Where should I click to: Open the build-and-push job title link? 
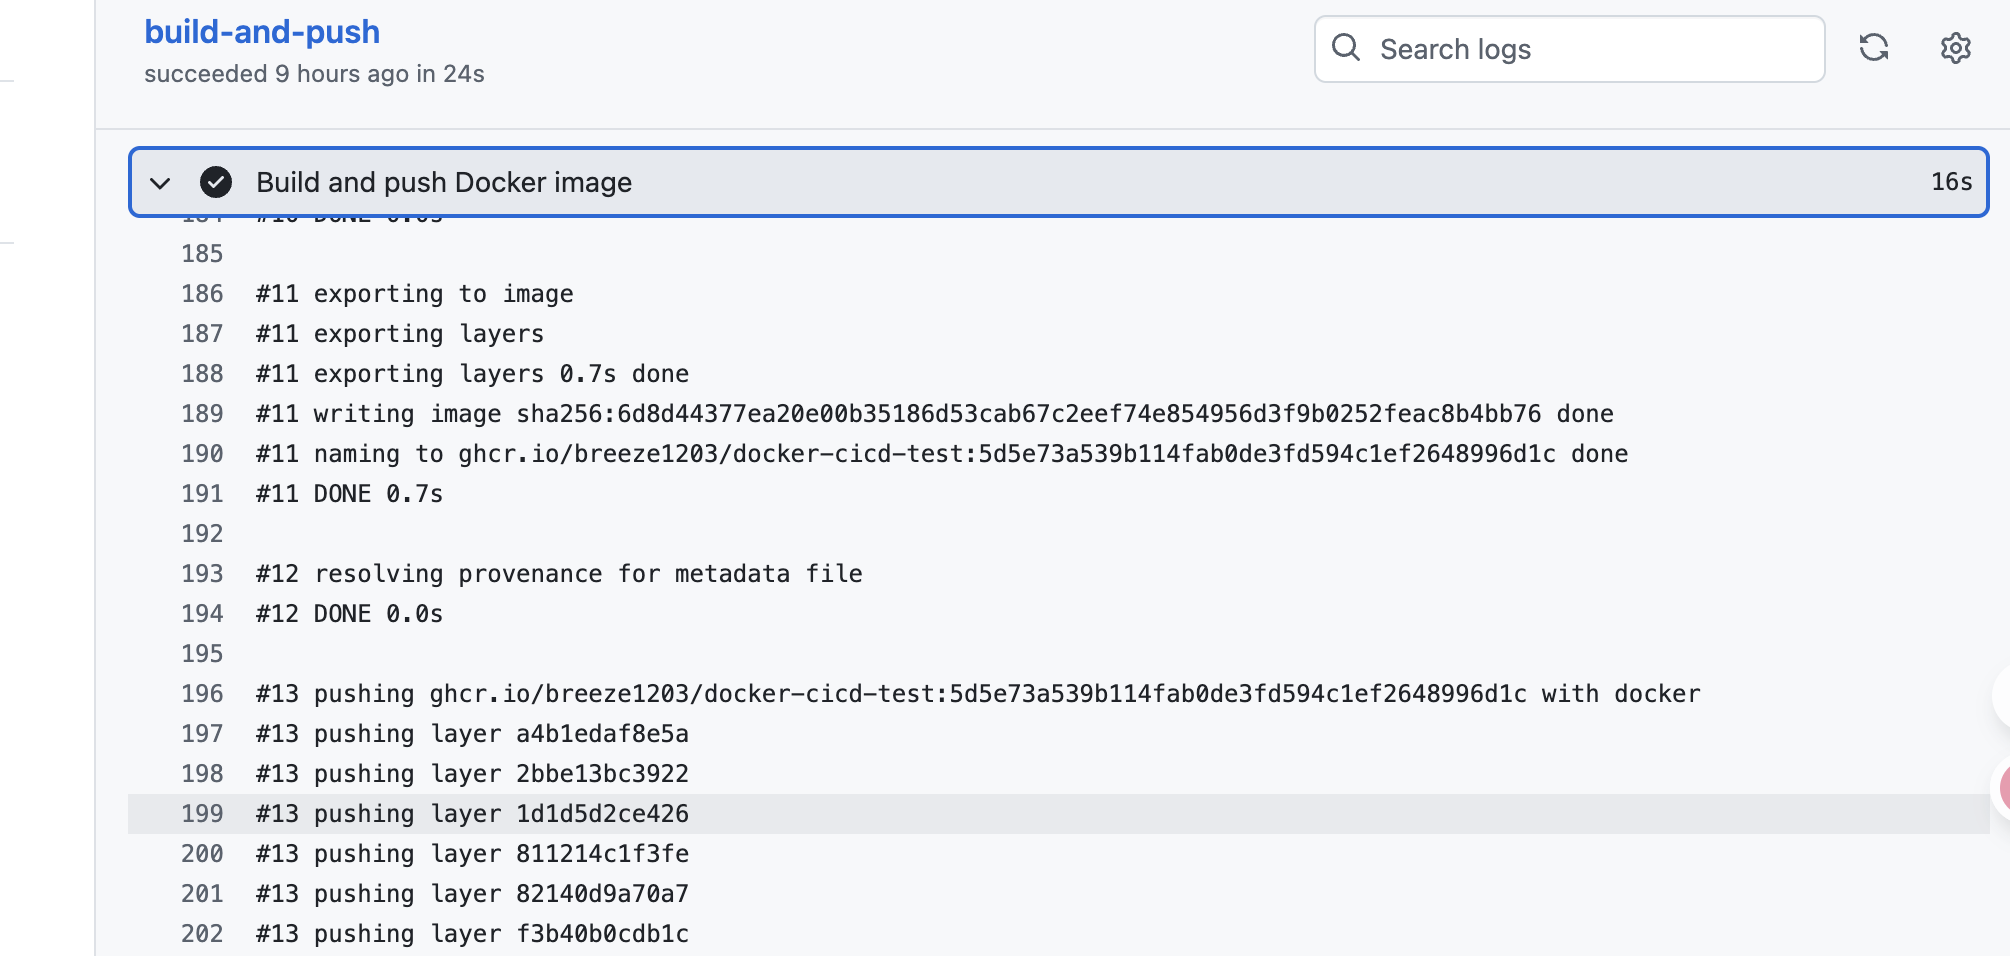point(262,32)
